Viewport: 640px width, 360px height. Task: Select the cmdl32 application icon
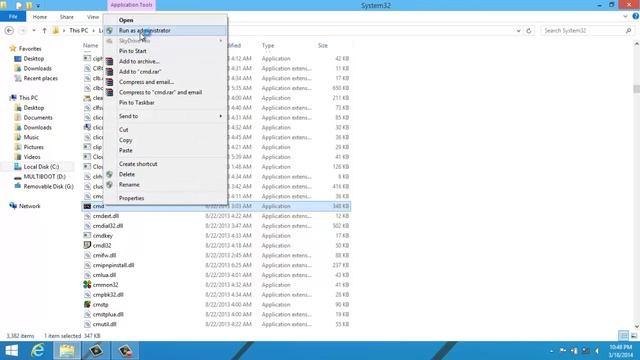pos(87,245)
